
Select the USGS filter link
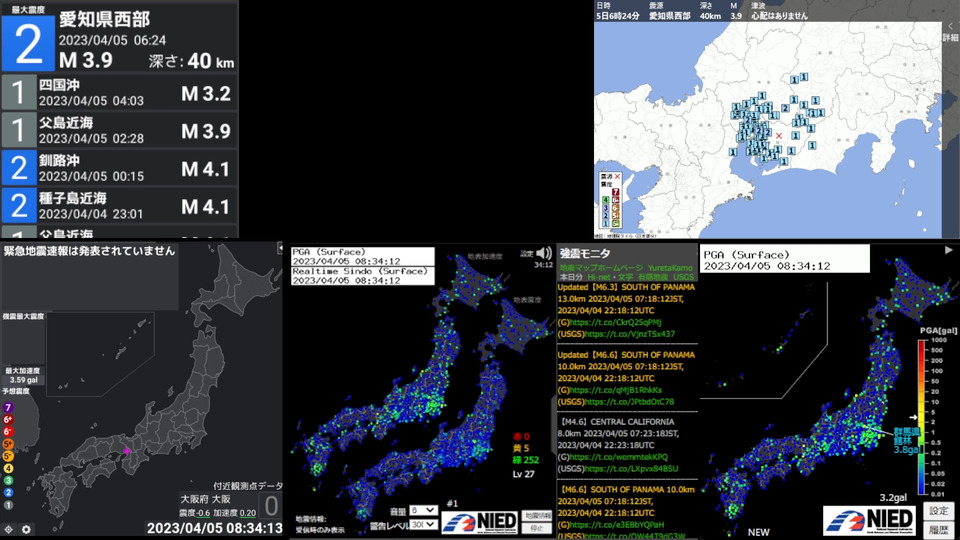(x=683, y=277)
